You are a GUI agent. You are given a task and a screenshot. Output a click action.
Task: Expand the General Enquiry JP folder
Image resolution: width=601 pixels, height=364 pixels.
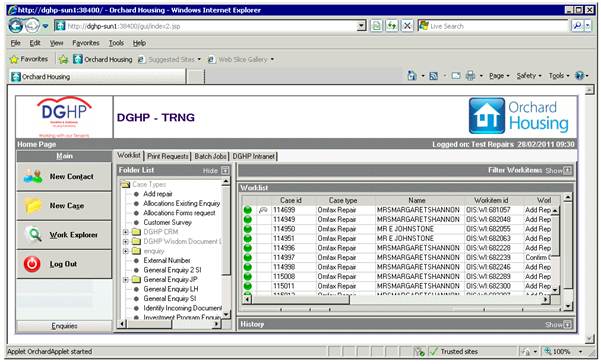(x=125, y=280)
